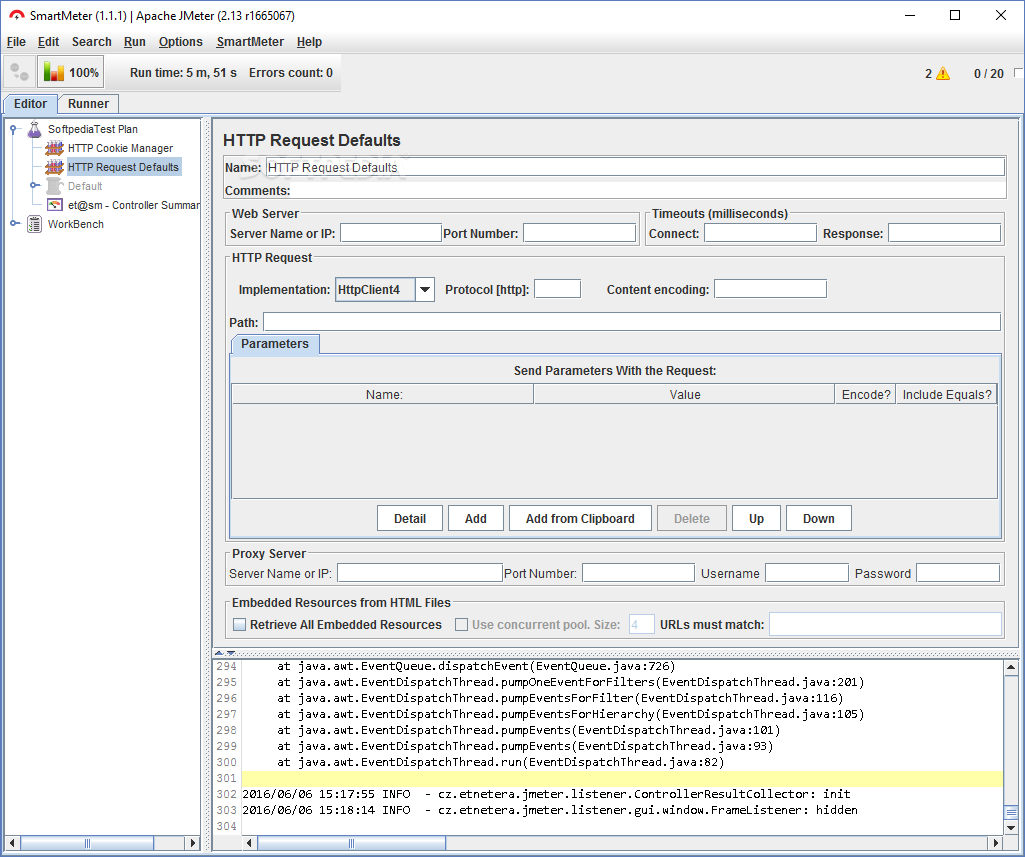Switch to the Runner tab
Screen dimensions: 1025x857
[88, 104]
